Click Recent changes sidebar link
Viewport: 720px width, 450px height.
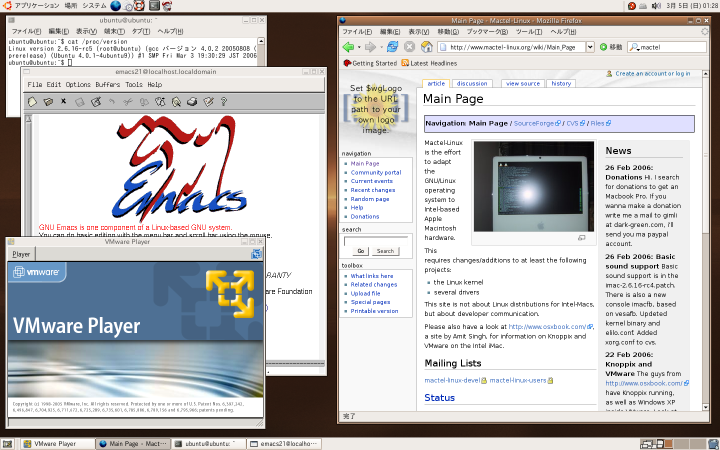coord(373,190)
